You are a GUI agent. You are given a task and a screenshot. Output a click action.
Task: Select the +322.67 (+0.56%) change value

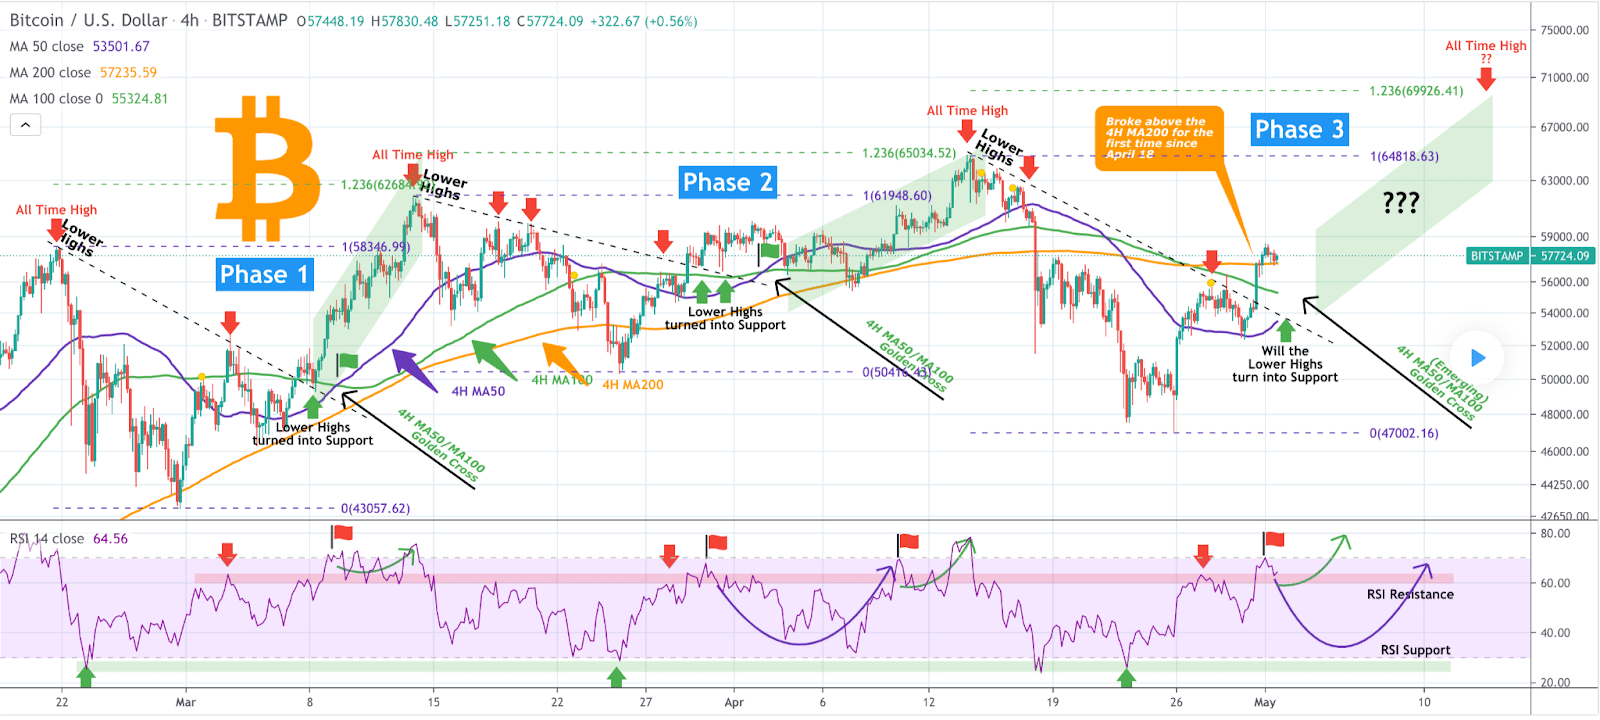[643, 21]
